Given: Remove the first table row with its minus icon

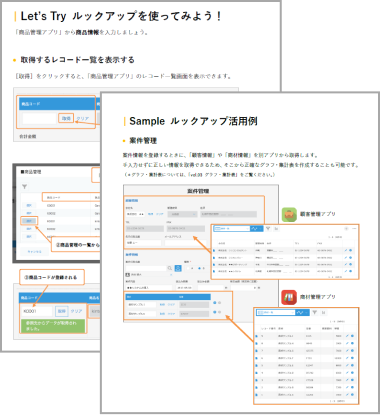Looking at the screenshot, I should [219, 303].
